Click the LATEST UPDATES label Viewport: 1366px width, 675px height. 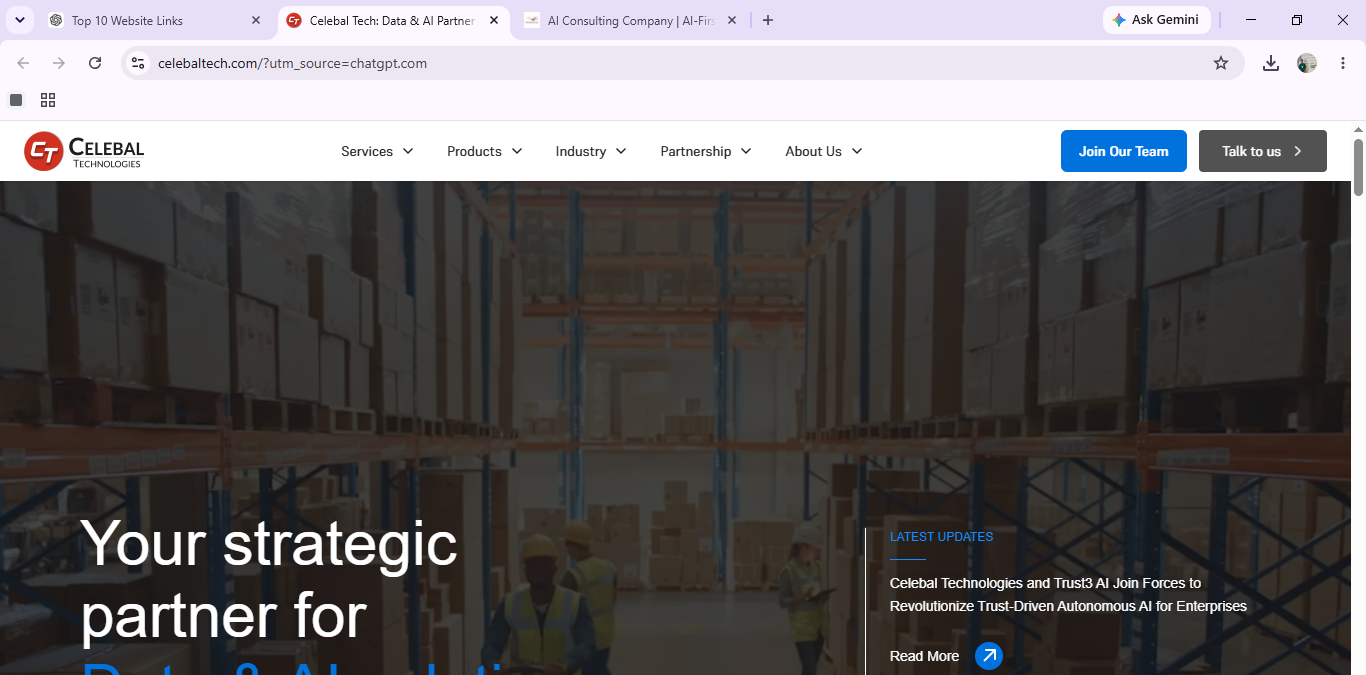coord(941,537)
